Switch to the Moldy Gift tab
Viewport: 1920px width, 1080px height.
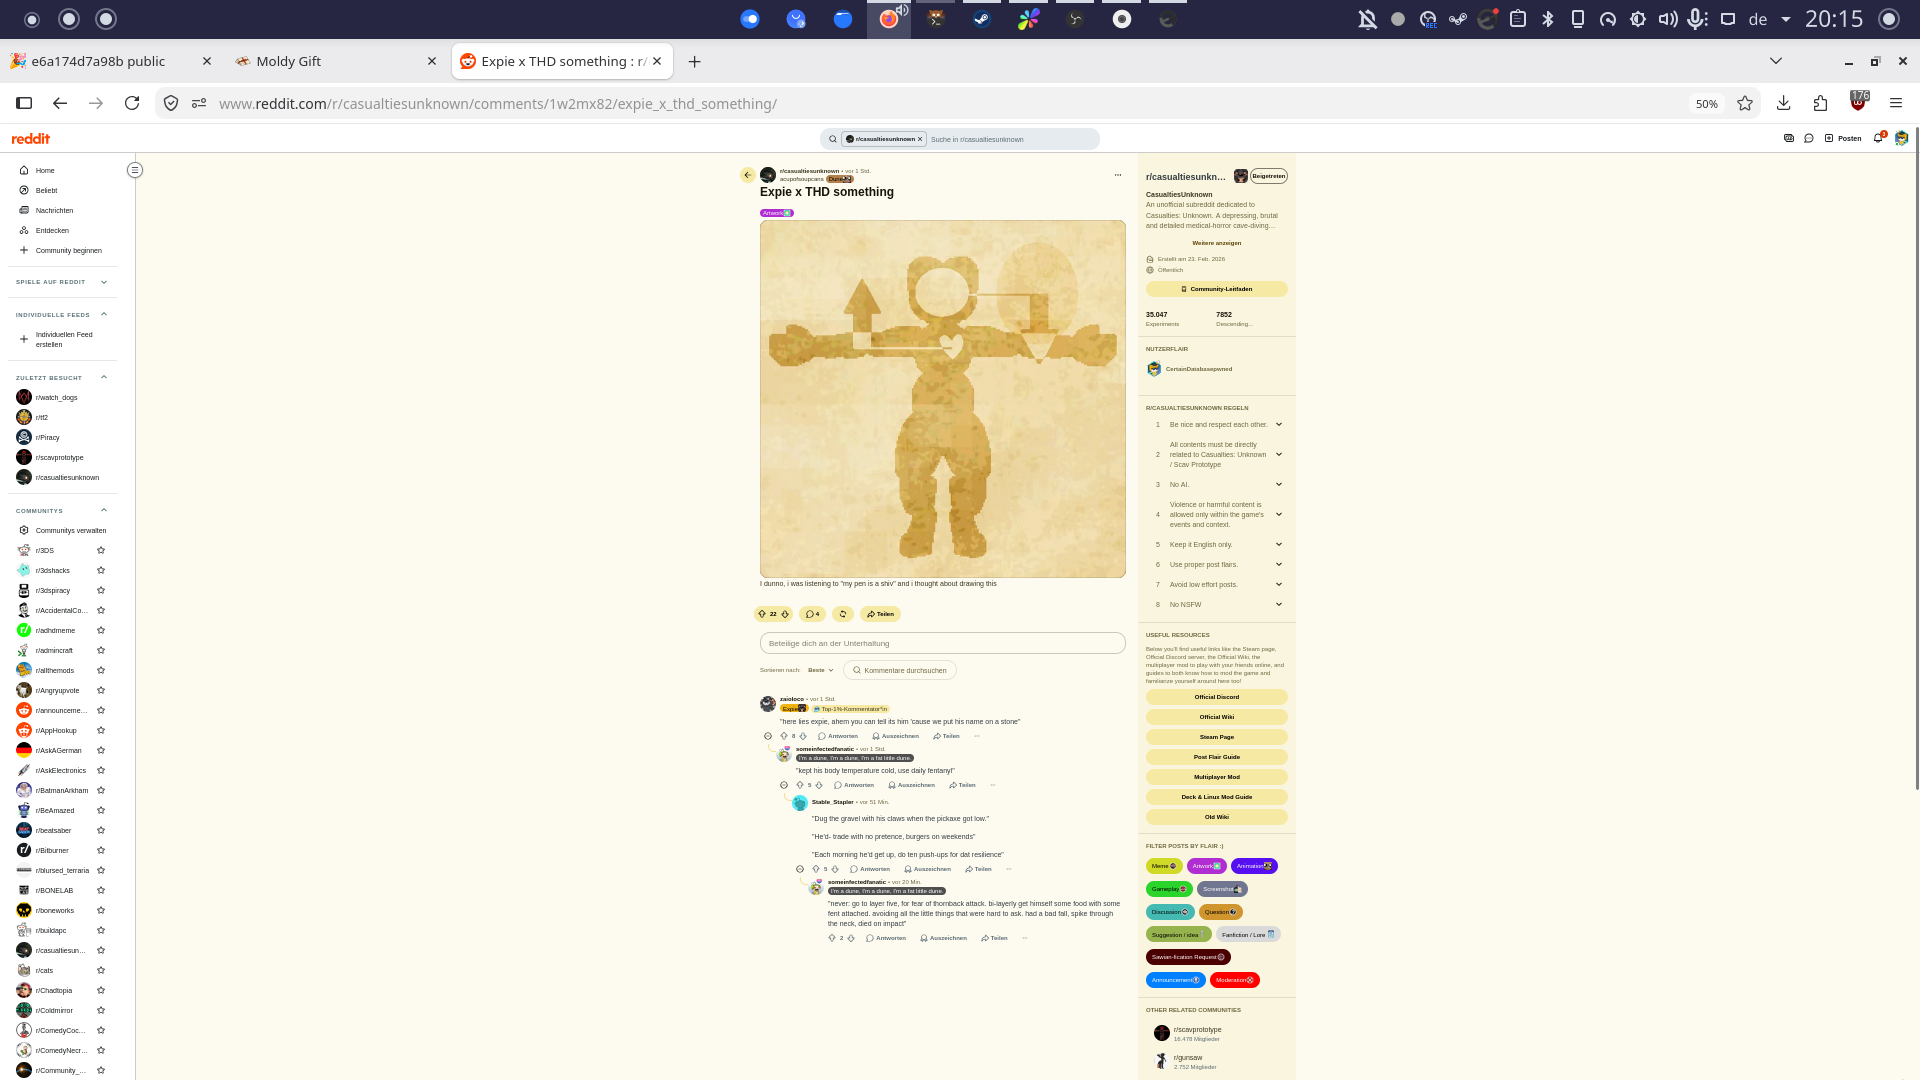coord(334,61)
